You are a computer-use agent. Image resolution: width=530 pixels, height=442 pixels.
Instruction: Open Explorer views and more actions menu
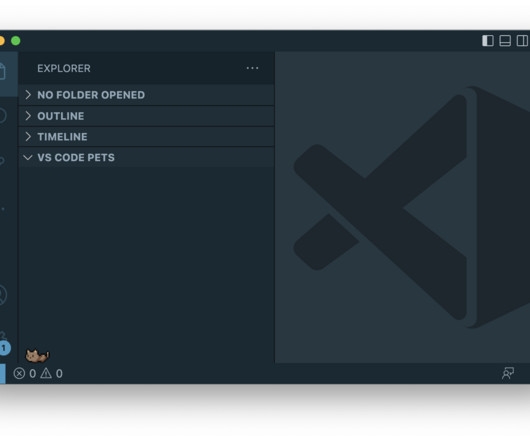click(252, 68)
